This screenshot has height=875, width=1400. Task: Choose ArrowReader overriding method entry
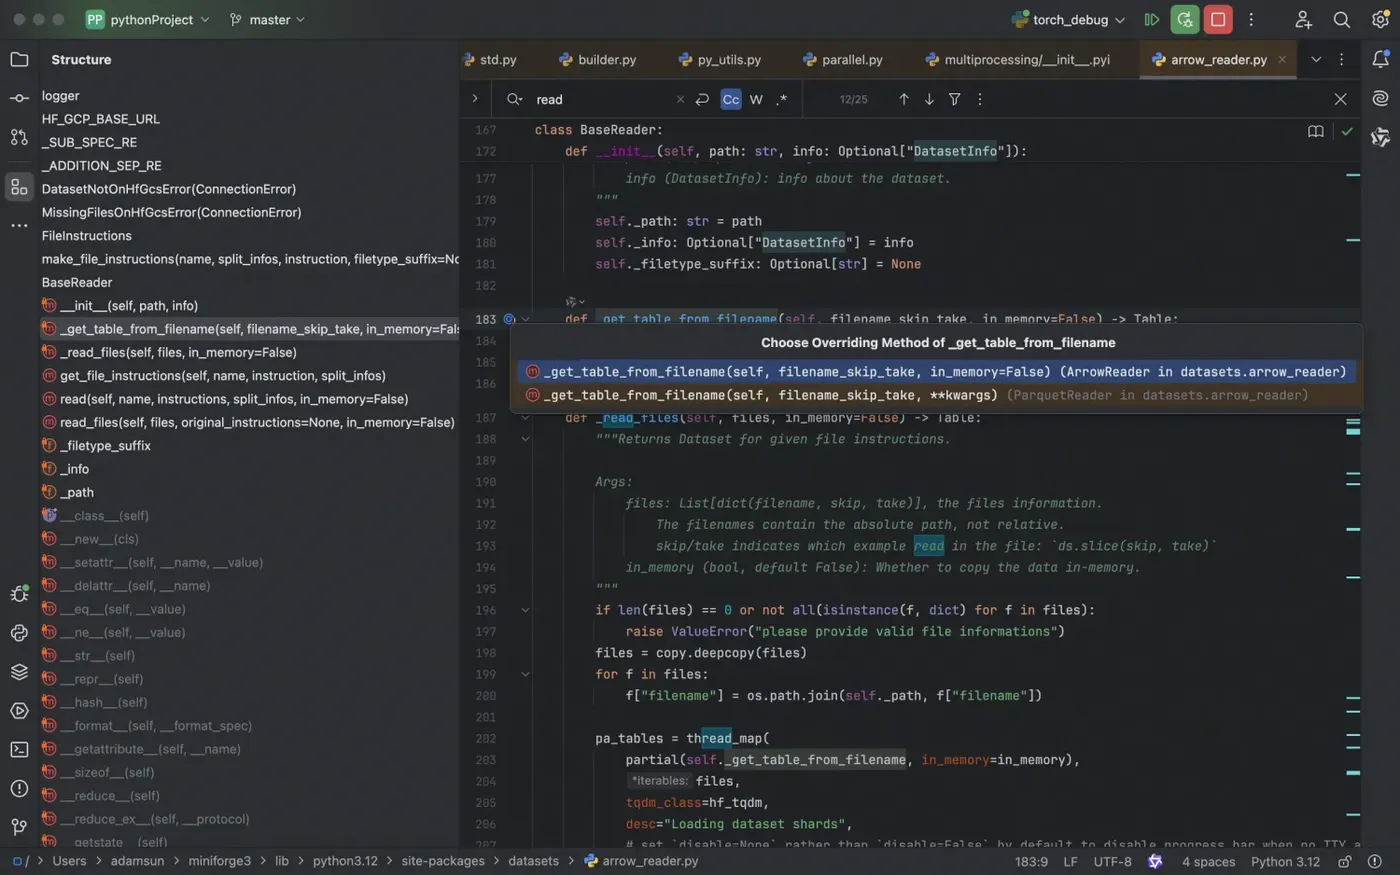937,372
